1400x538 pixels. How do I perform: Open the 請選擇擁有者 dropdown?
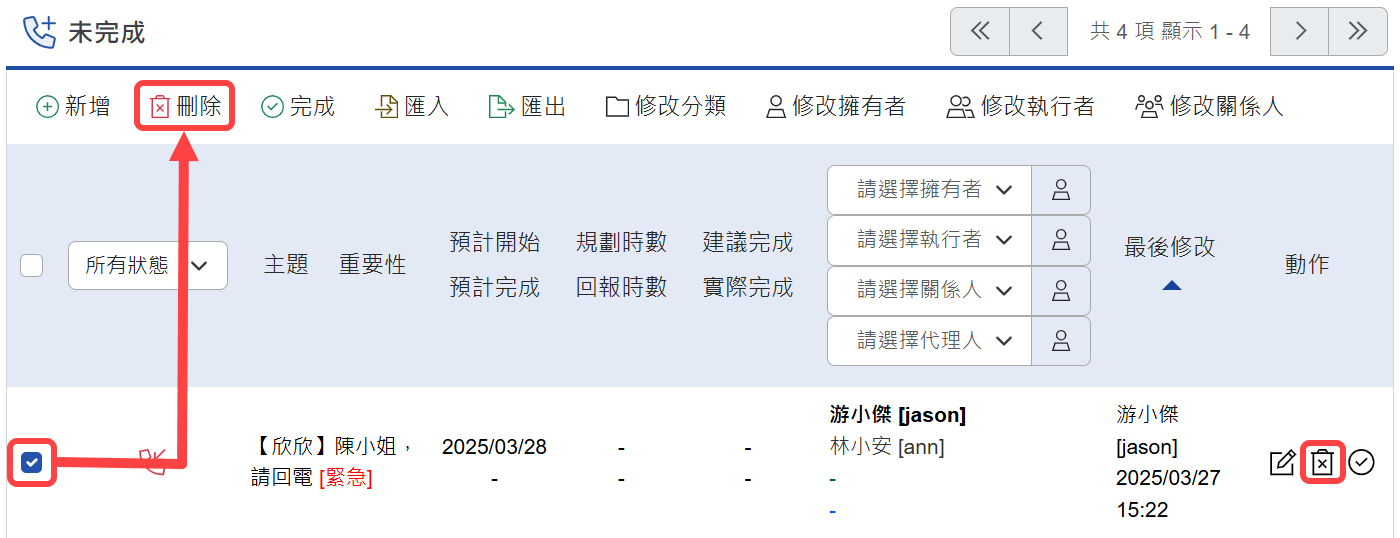(x=929, y=190)
